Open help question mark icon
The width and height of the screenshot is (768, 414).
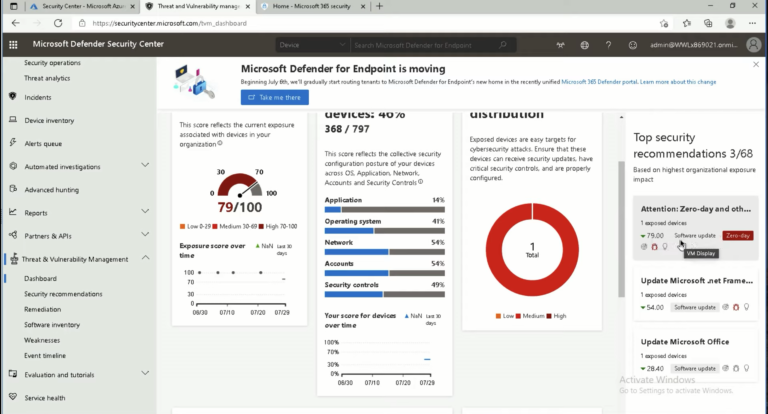pyautogui.click(x=608, y=45)
